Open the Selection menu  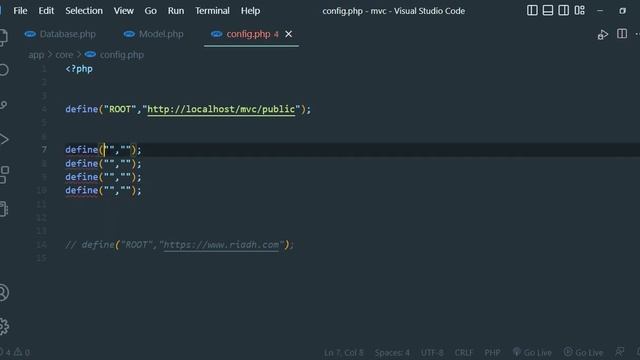tap(84, 11)
